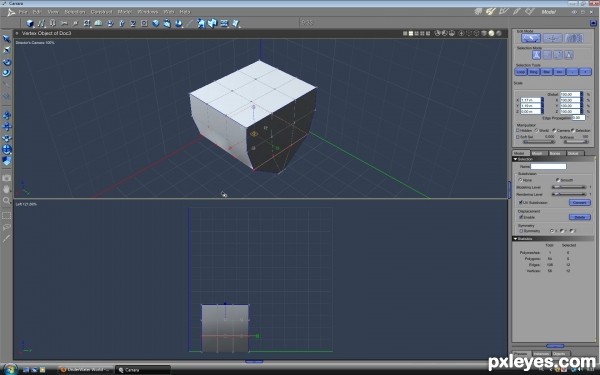
Task: Click the Delete displacement button
Action: click(x=580, y=217)
